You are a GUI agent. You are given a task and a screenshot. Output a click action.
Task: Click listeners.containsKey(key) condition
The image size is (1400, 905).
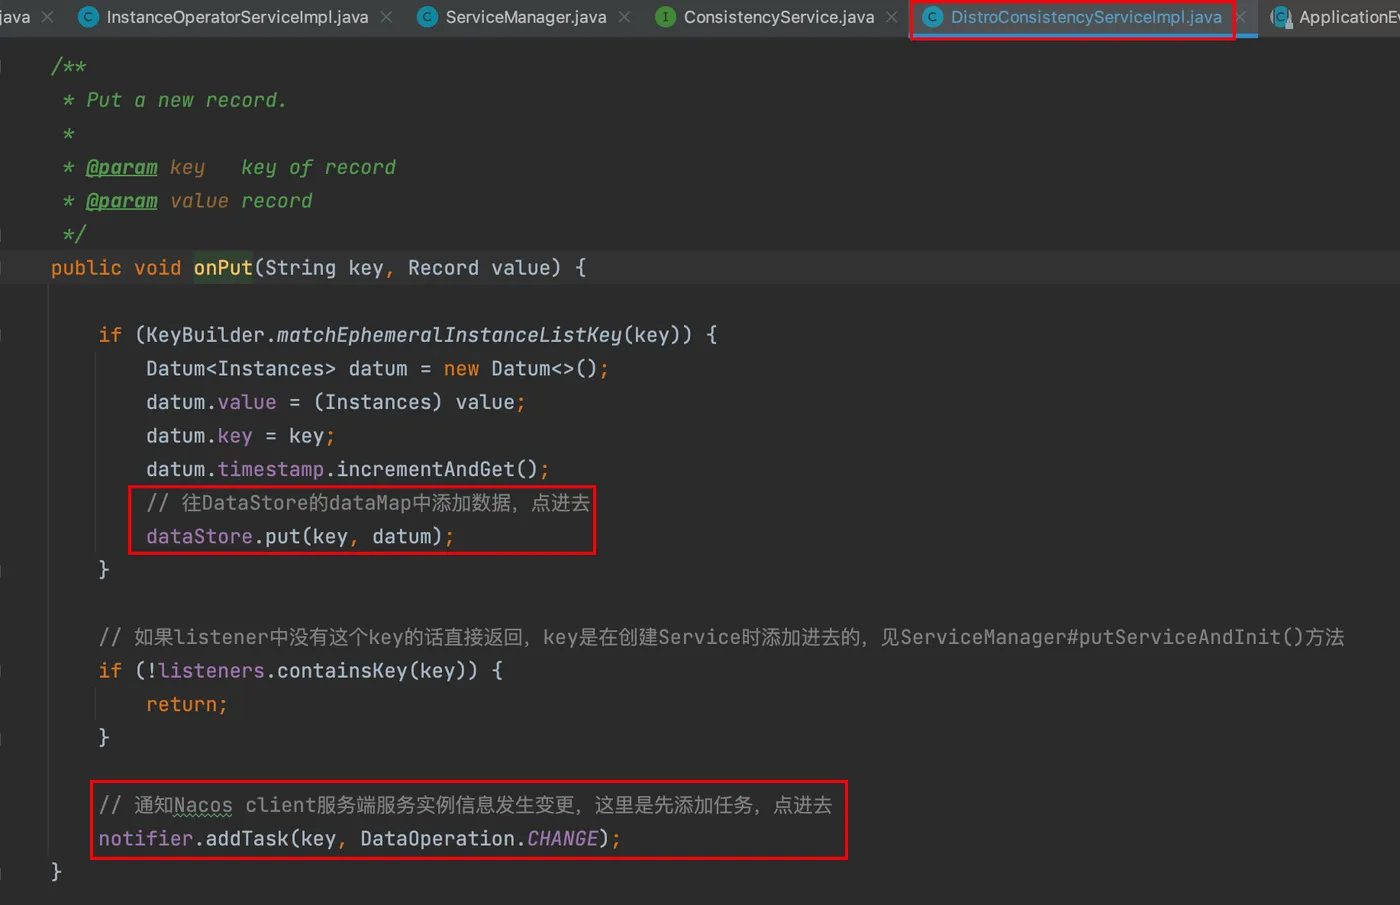pyautogui.click(x=318, y=671)
